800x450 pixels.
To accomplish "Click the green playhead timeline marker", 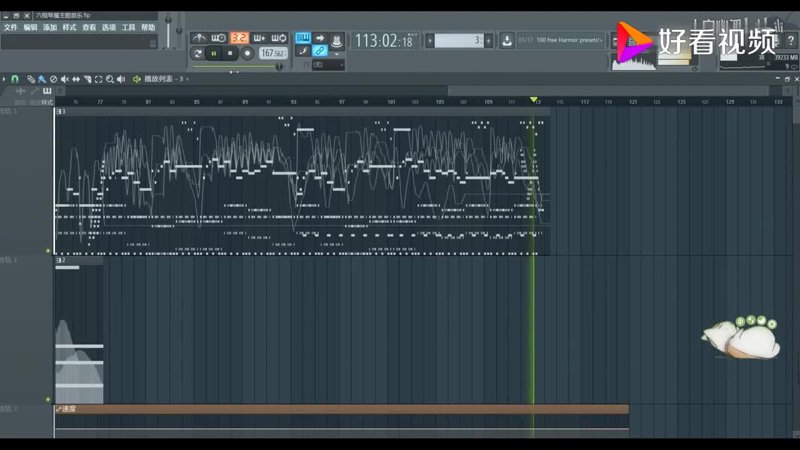I will pyautogui.click(x=534, y=99).
